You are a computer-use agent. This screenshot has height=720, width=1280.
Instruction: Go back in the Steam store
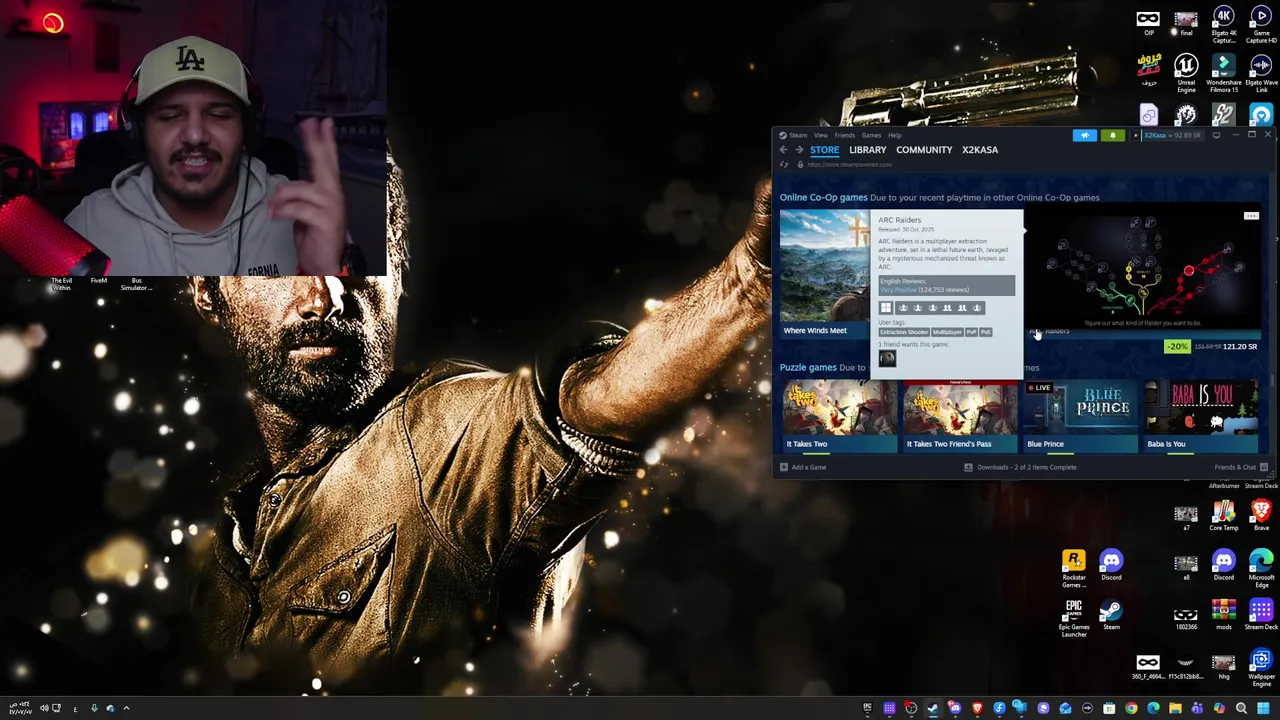pyautogui.click(x=783, y=150)
